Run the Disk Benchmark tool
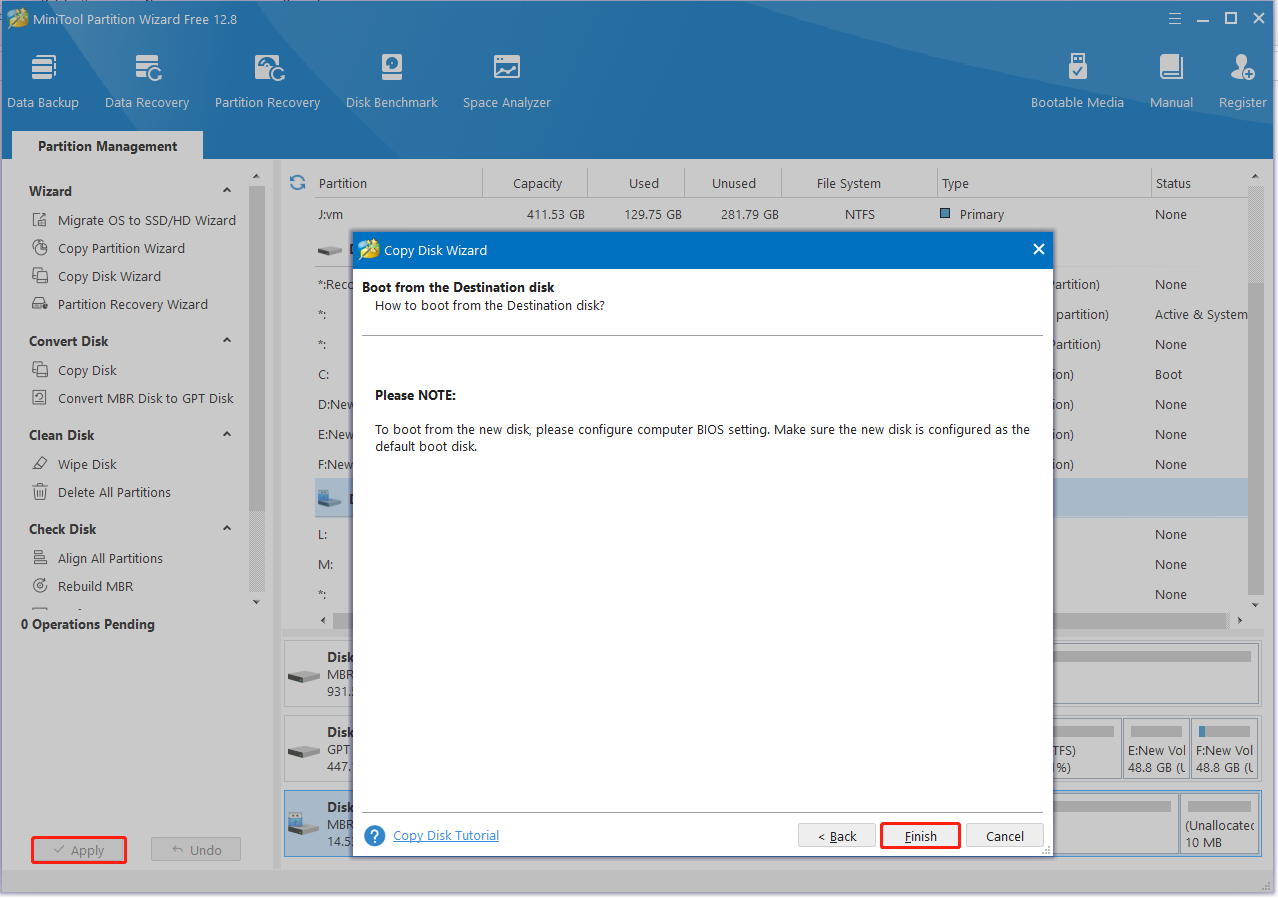1278x898 pixels. point(391,80)
